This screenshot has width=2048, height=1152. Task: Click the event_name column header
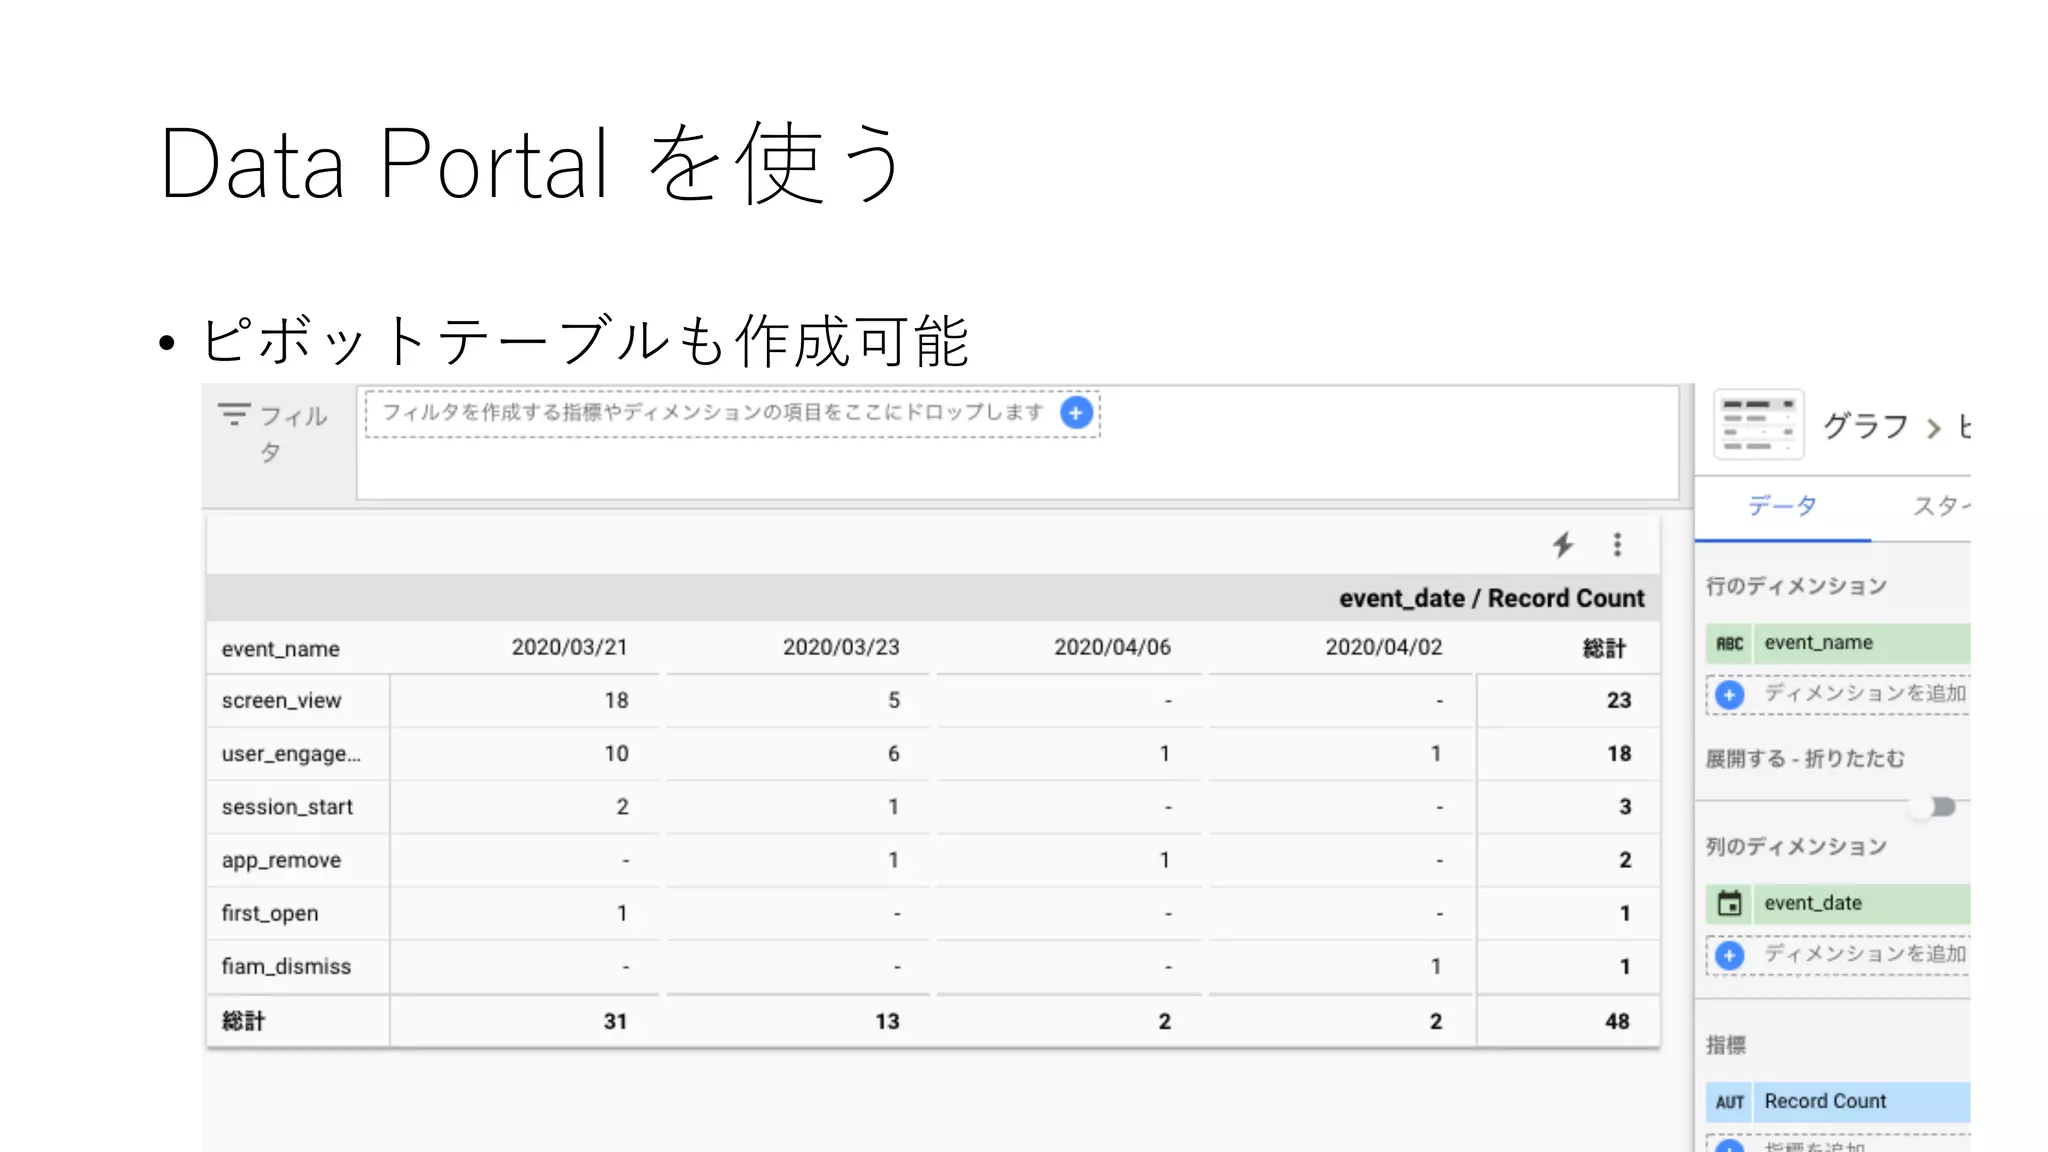[x=281, y=649]
